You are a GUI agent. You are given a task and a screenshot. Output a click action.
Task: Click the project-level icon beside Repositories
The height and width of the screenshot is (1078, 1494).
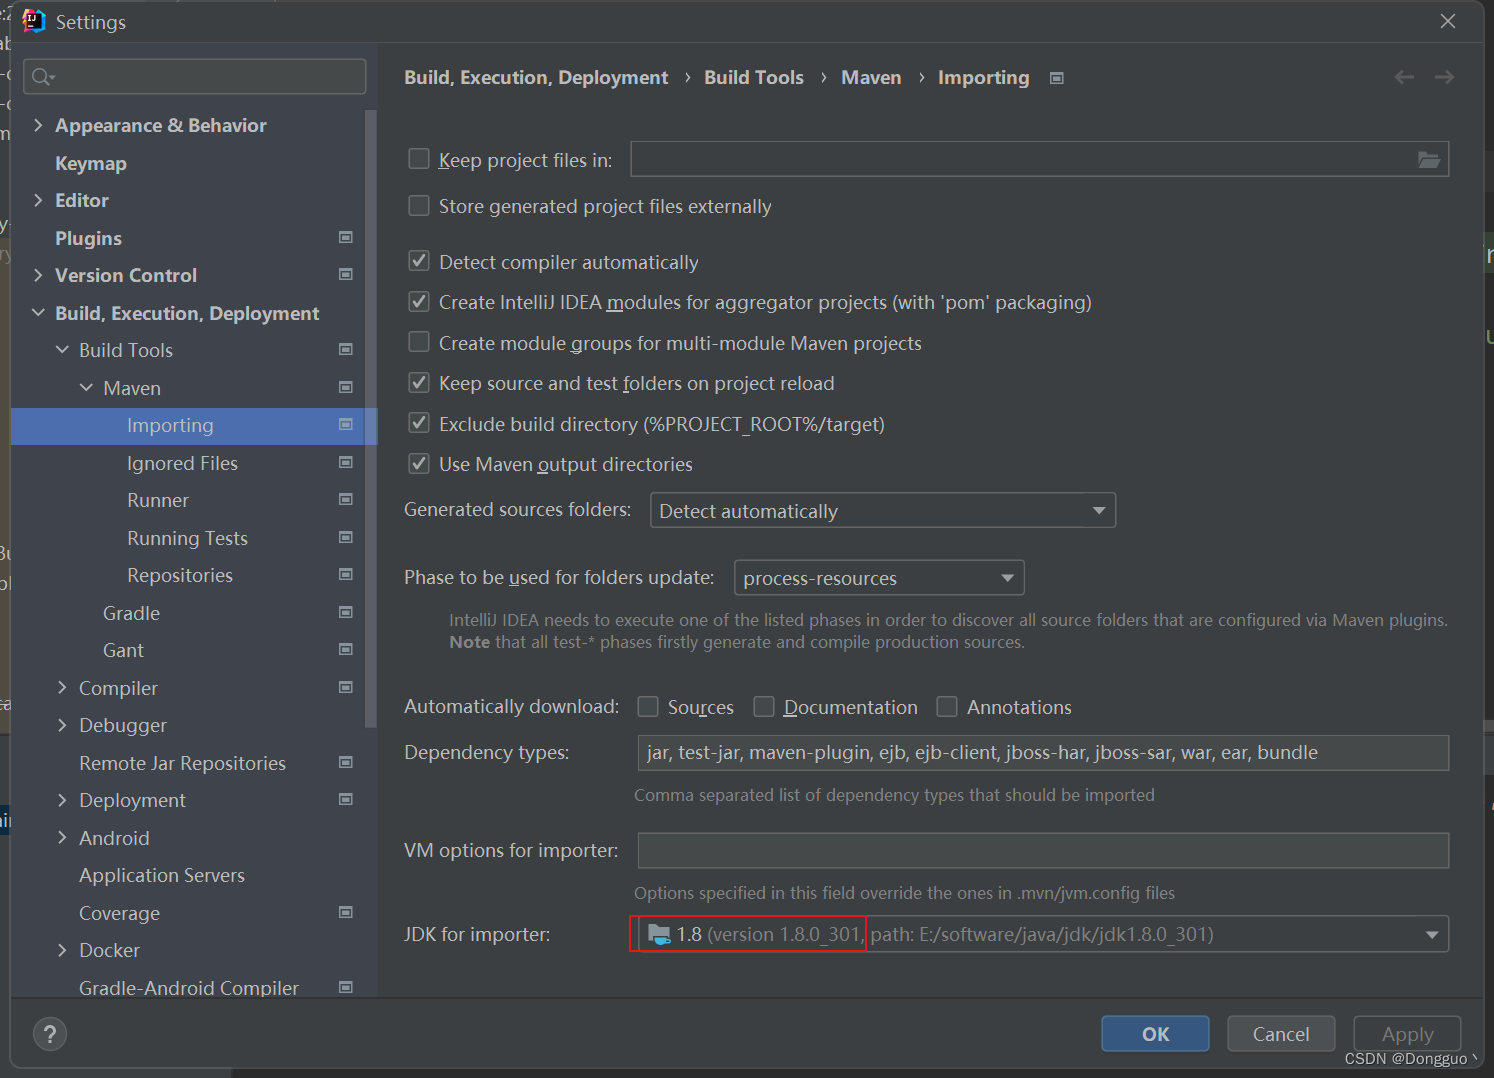pyautogui.click(x=346, y=574)
